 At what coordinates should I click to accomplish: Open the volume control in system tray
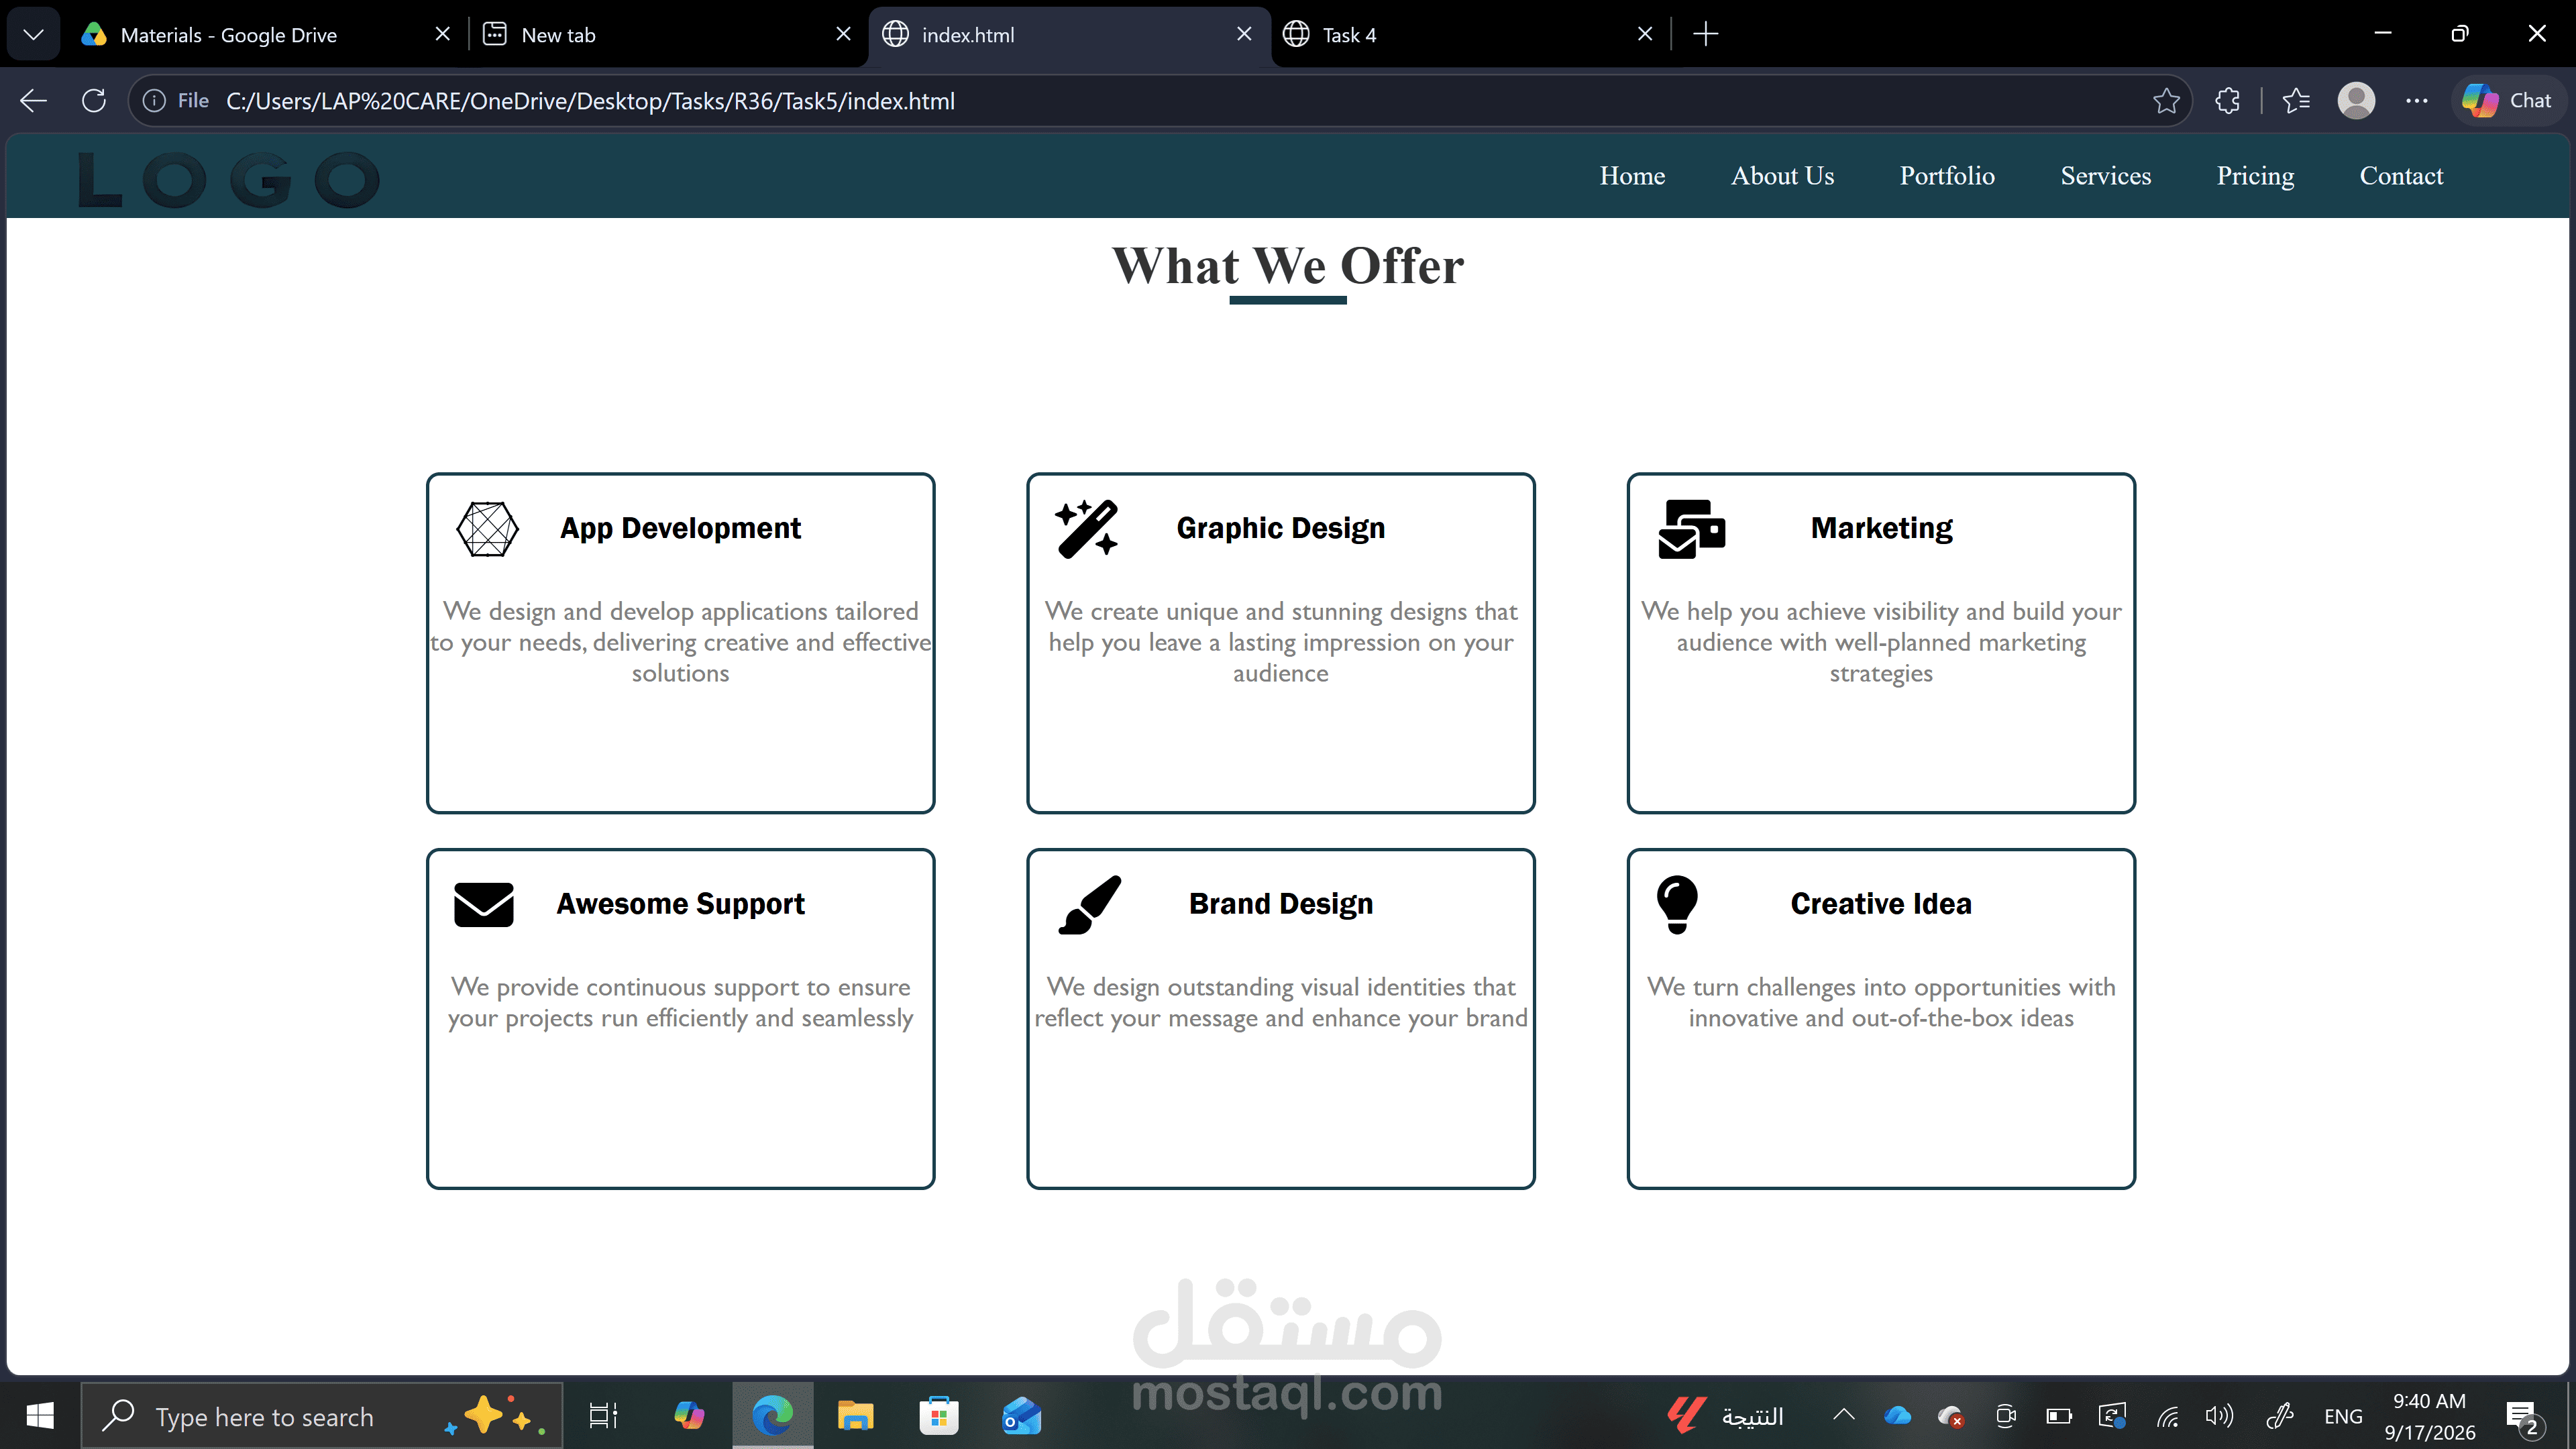2218,1416
